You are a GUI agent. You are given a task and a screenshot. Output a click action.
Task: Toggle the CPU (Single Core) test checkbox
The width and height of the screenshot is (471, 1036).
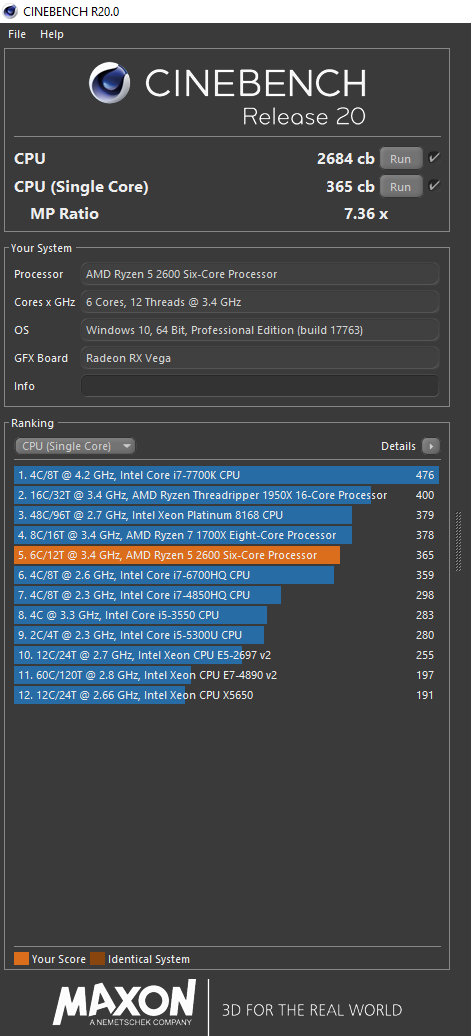point(434,186)
